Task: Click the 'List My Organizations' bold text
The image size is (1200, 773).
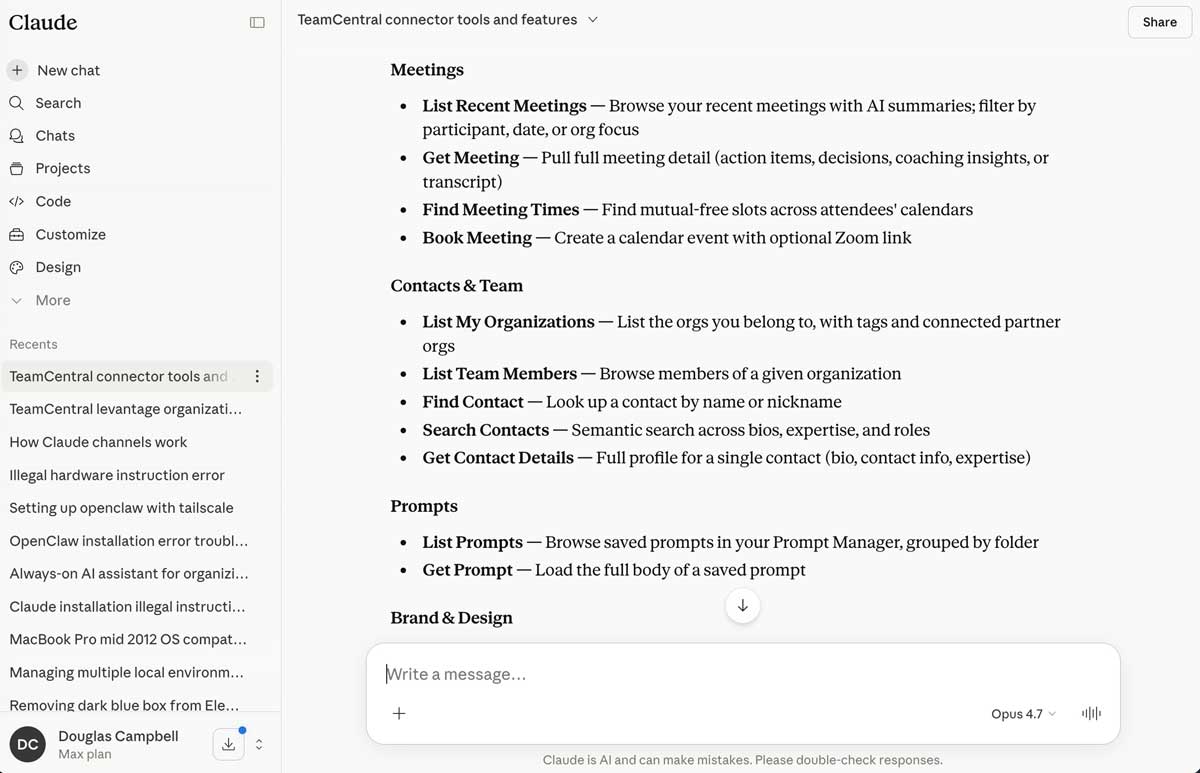Action: [x=508, y=322]
